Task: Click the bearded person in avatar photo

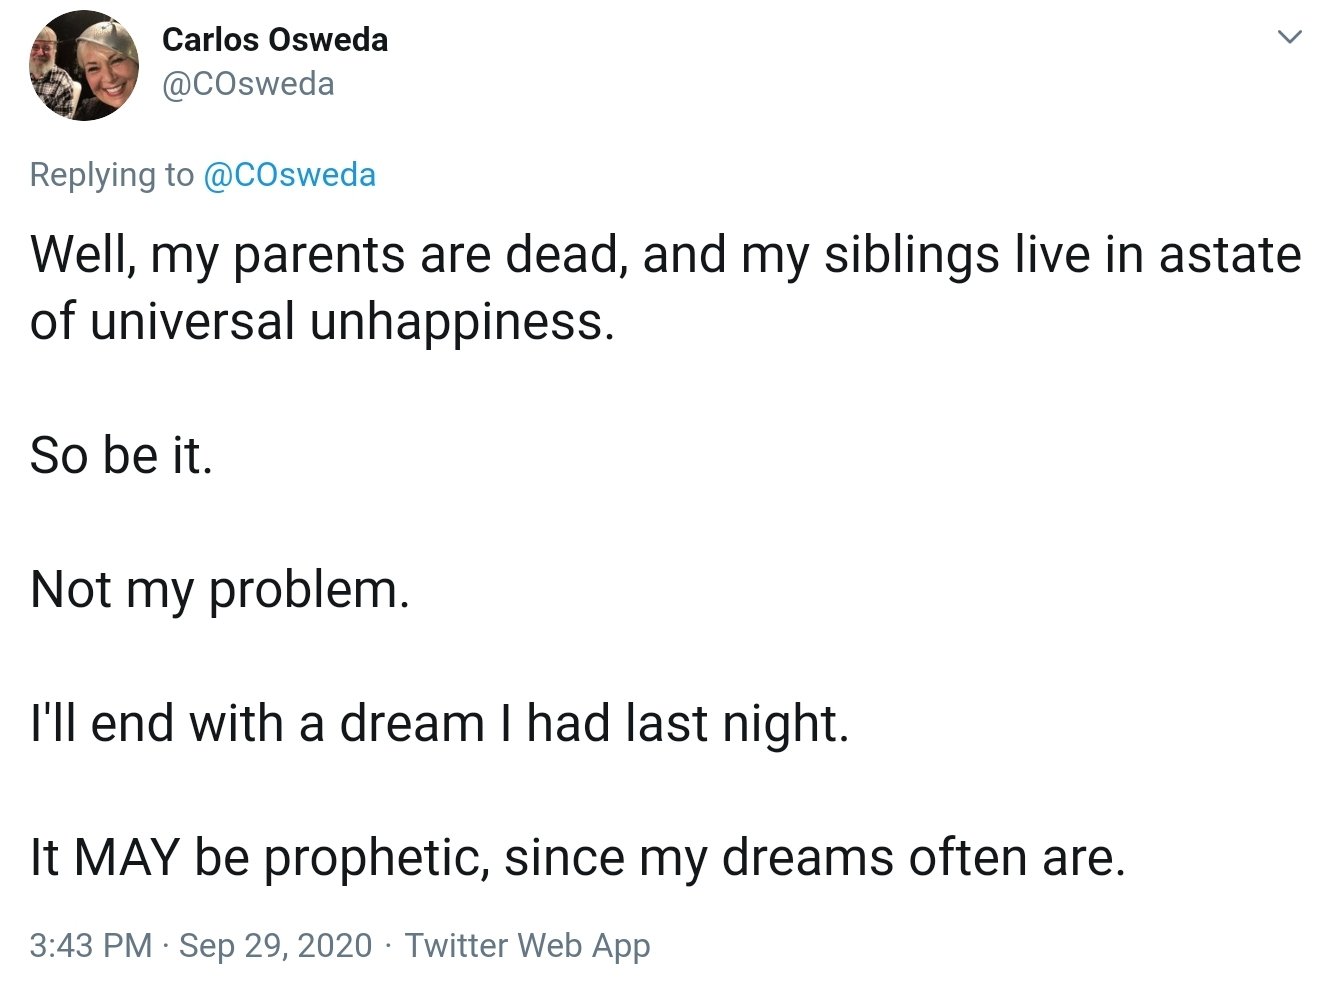Action: tap(53, 70)
